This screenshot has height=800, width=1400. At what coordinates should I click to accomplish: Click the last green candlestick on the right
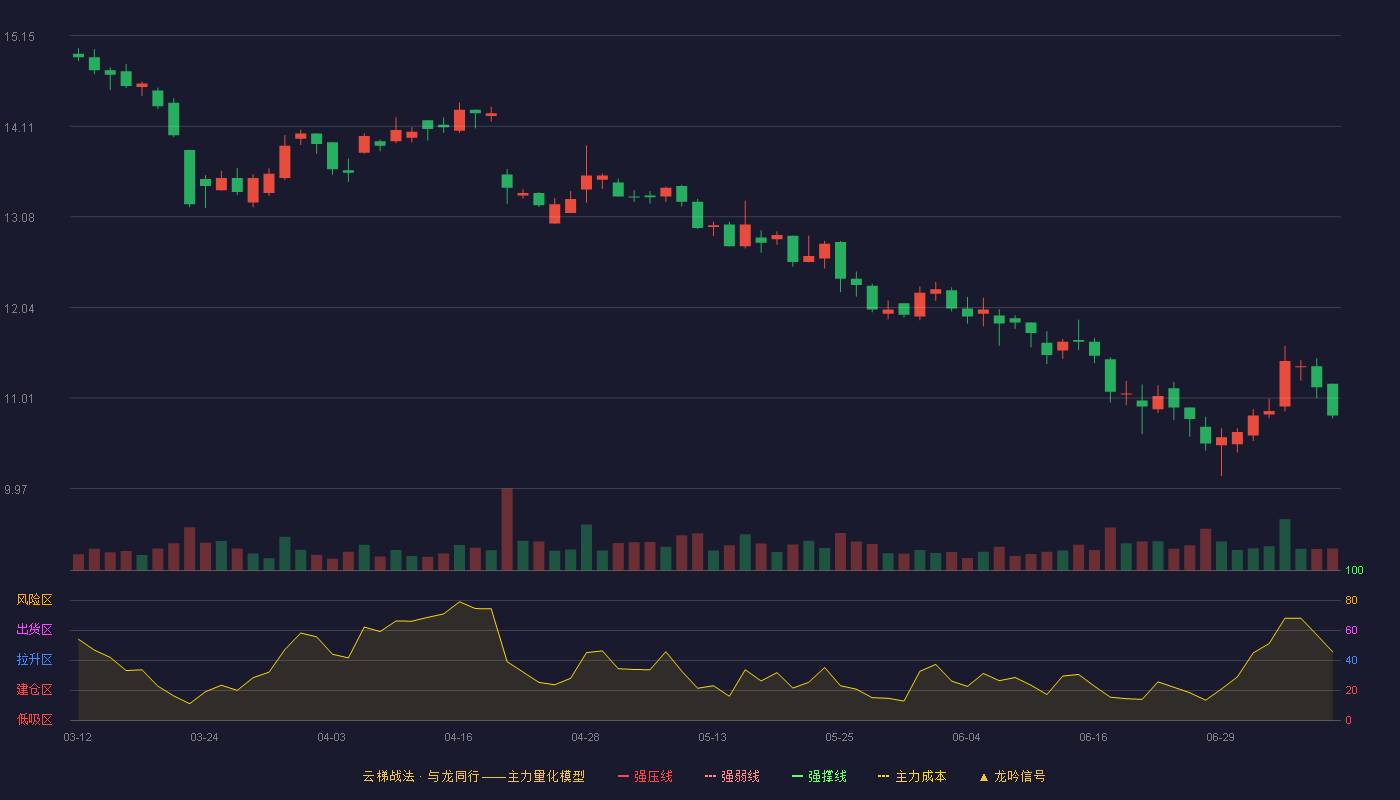pyautogui.click(x=1332, y=399)
